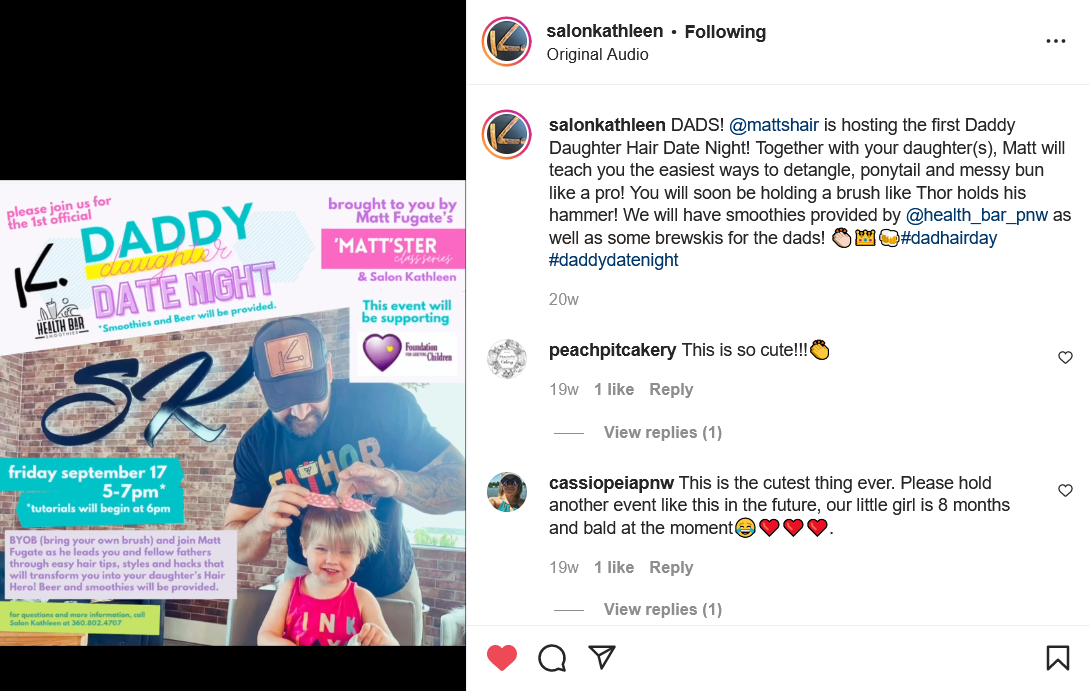1090x691 pixels.
Task: Like peachpitcakery's comment heart
Action: tap(1065, 357)
